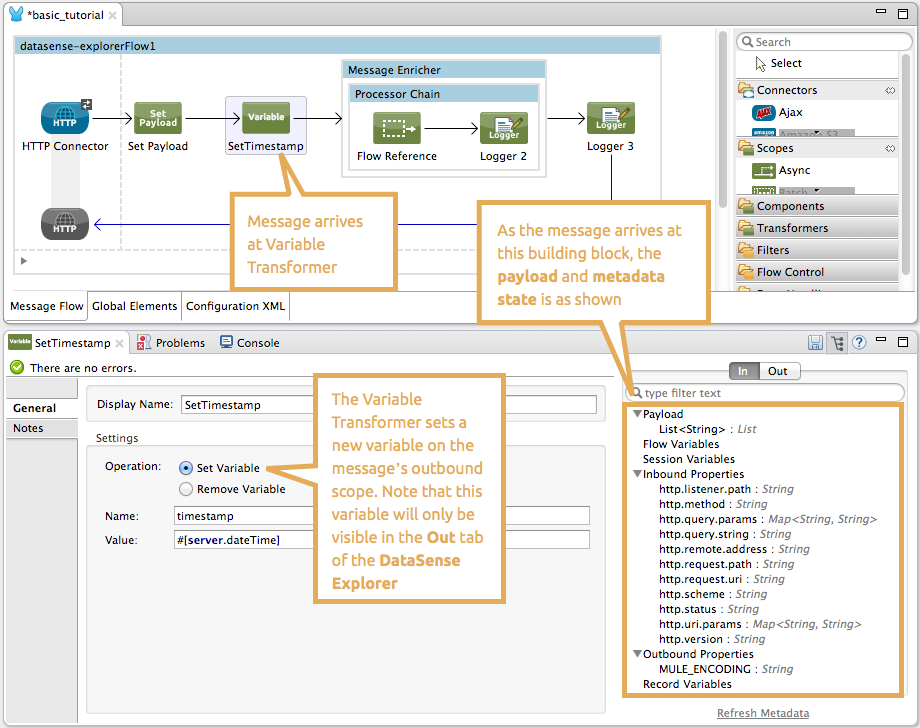
Task: Select the Set Payload transformer icon
Action: 157,118
